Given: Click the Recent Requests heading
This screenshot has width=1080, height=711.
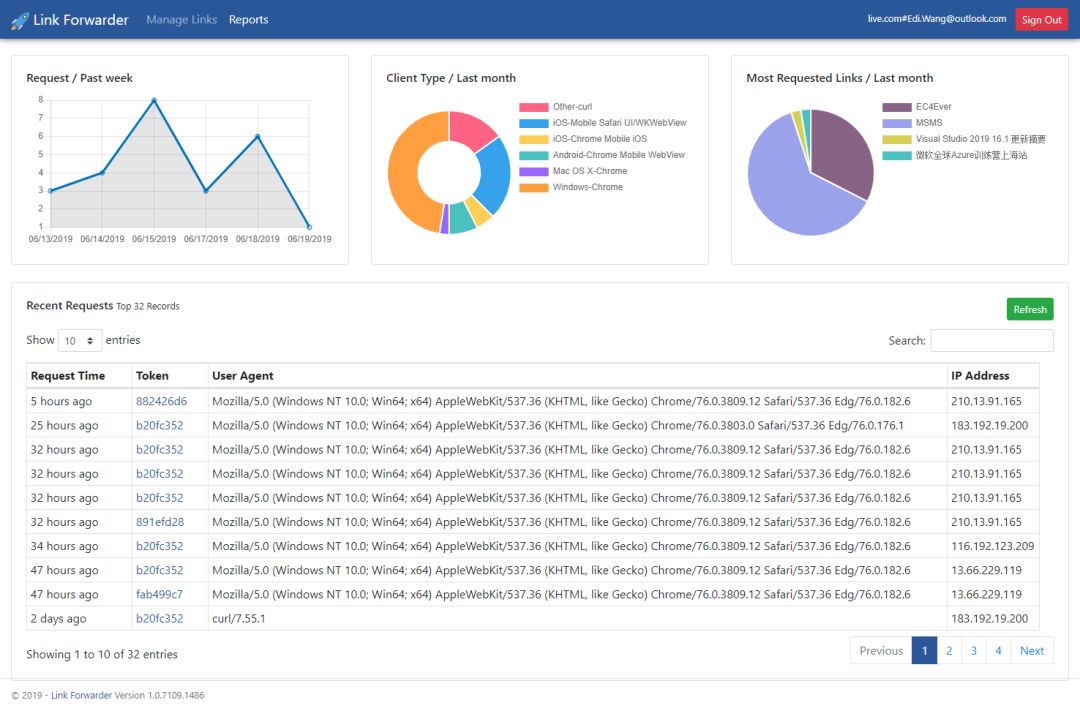Looking at the screenshot, I should click(x=70, y=305).
